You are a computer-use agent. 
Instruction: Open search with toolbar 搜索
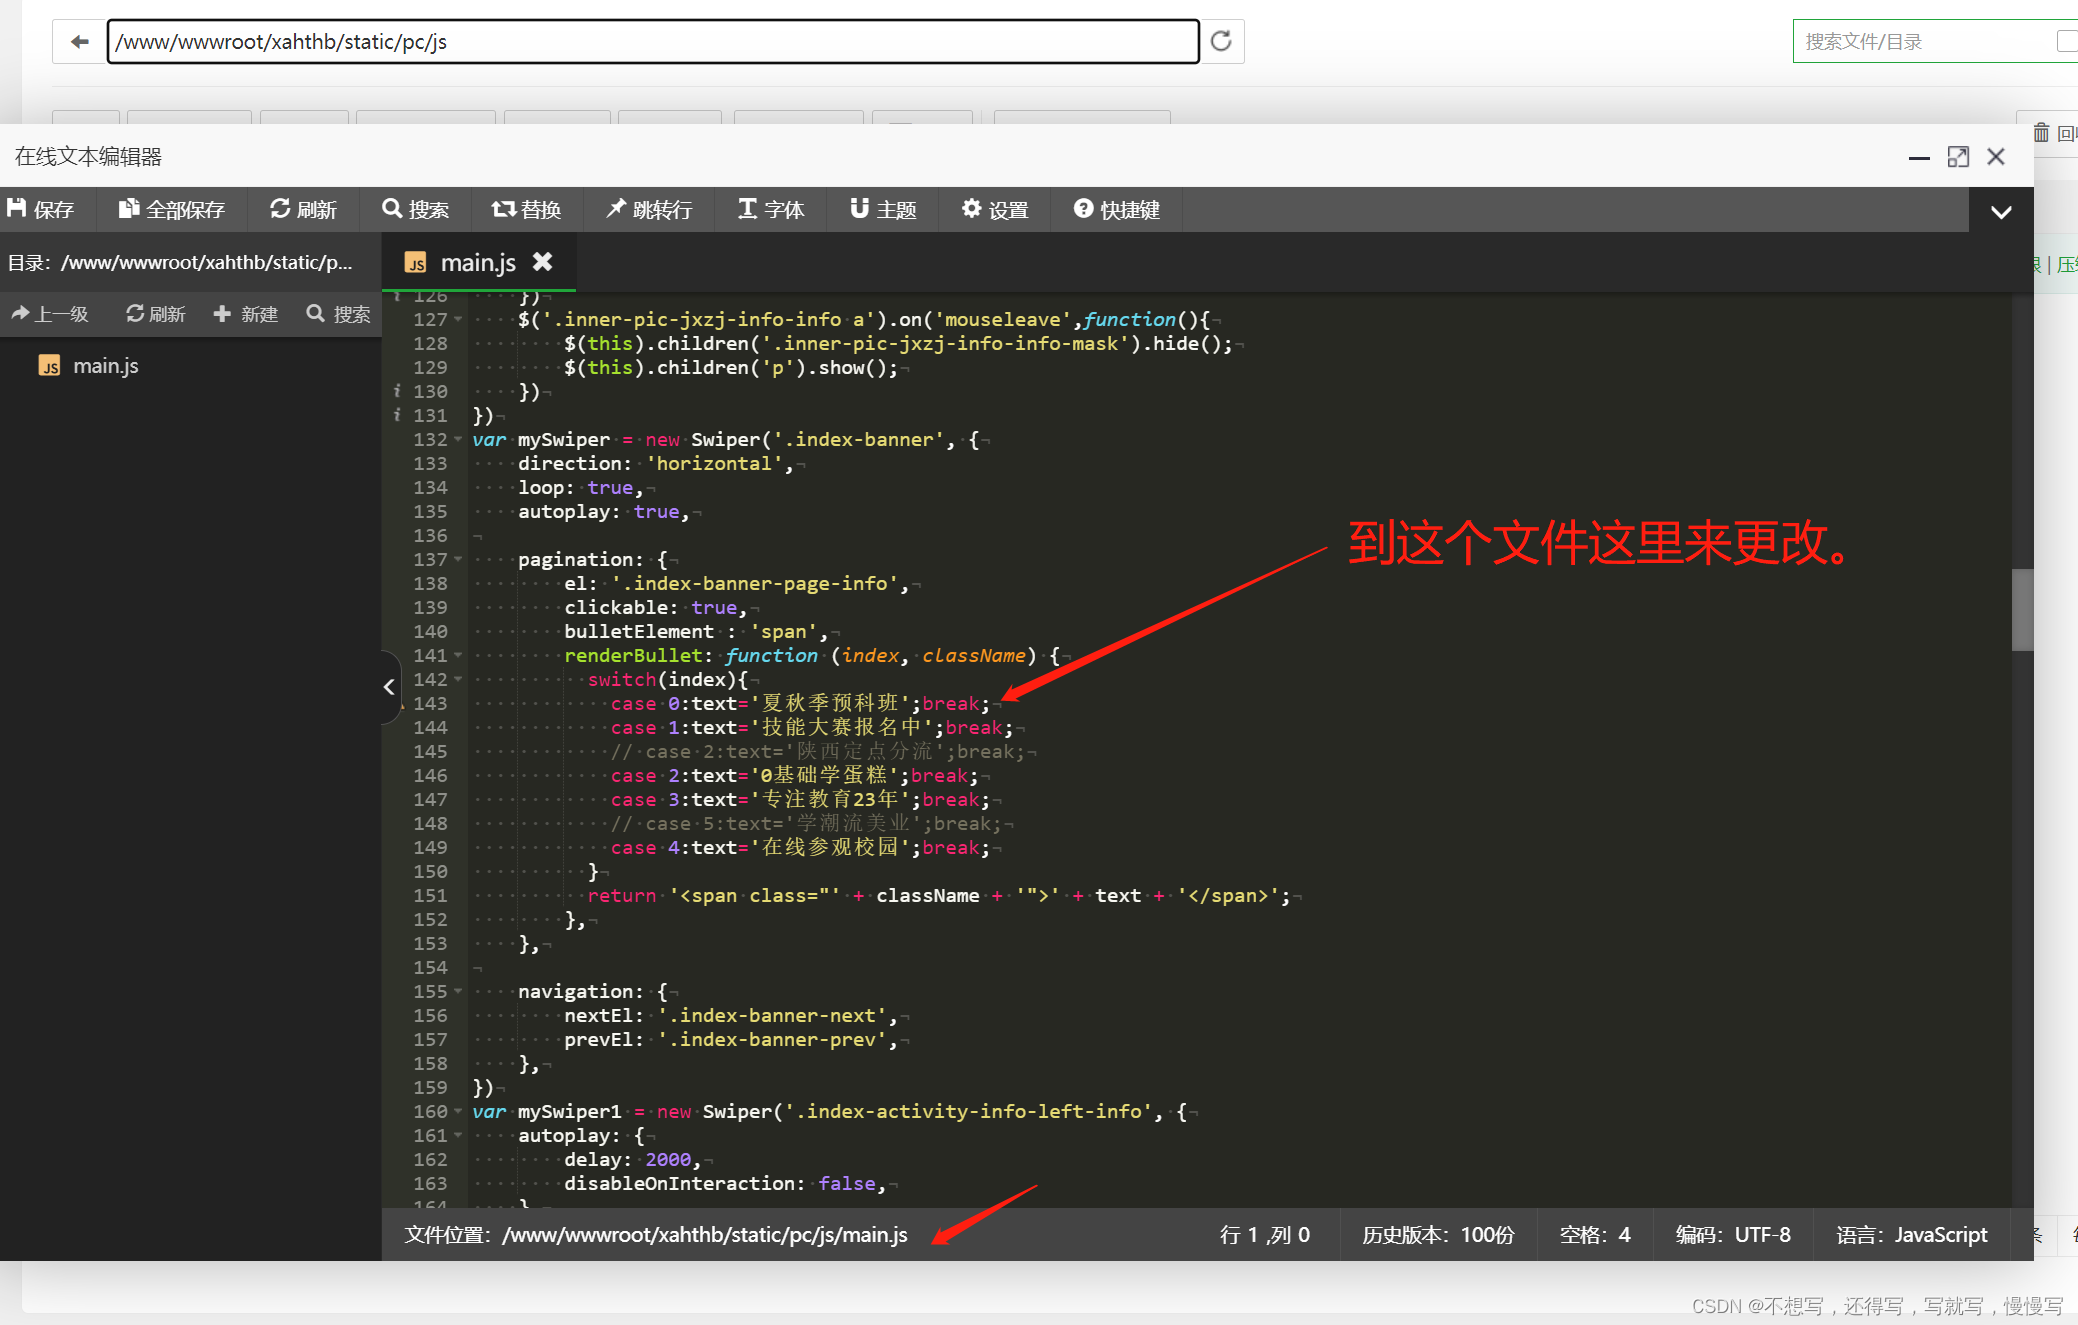click(416, 209)
